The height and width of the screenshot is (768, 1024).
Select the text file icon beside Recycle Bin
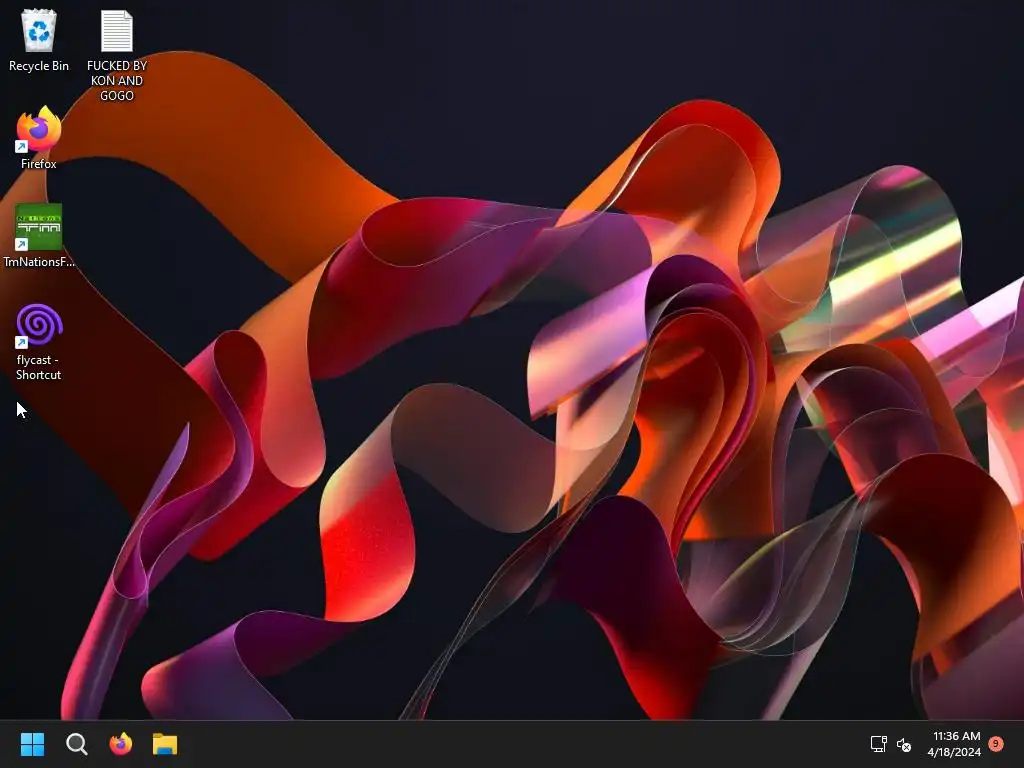117,31
